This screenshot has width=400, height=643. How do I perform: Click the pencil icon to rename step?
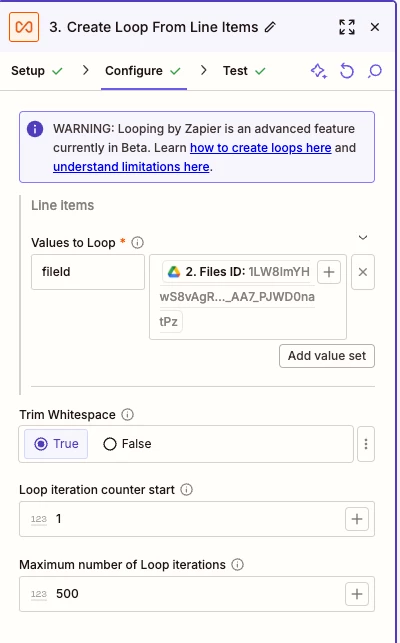click(270, 27)
